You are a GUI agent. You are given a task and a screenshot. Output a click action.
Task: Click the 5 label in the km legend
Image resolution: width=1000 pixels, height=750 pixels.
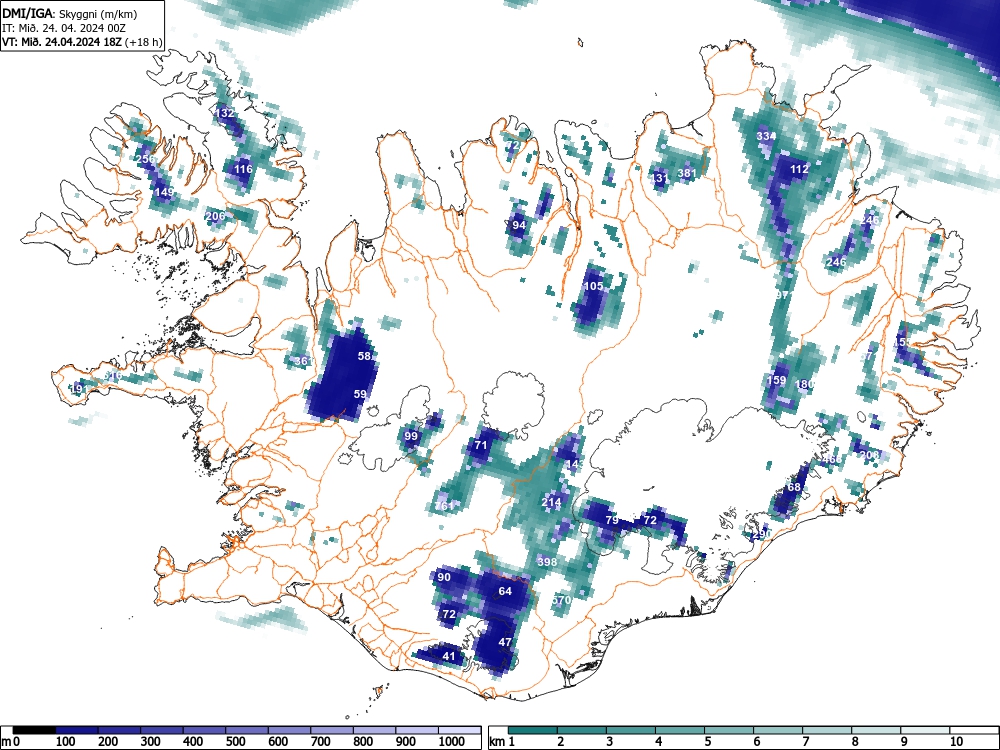point(707,741)
